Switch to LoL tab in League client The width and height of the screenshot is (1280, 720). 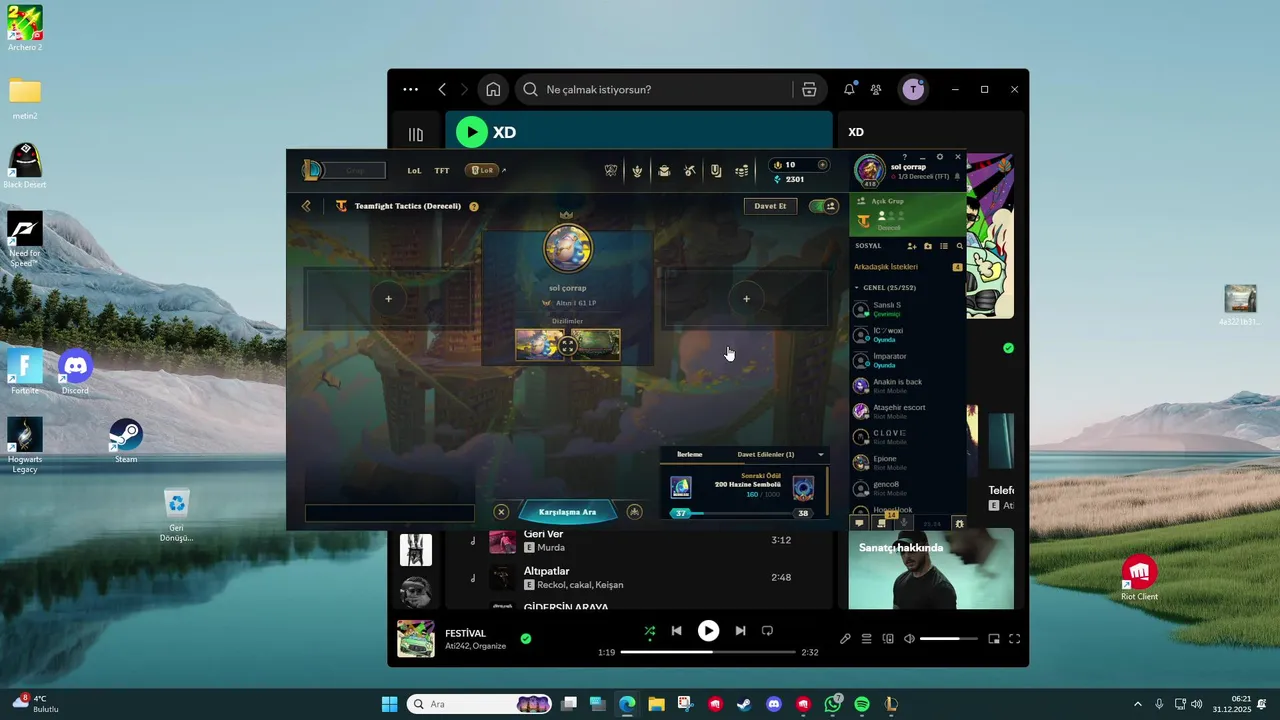(414, 171)
